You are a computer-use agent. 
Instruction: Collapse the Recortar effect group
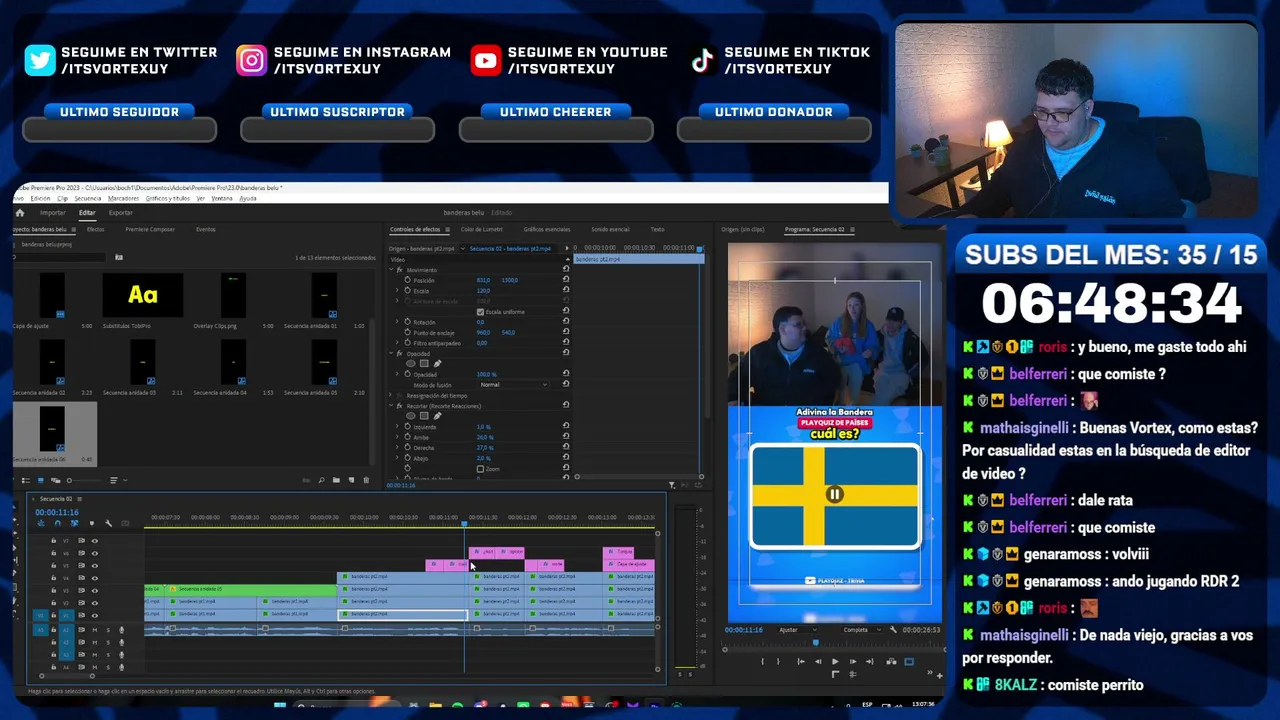coord(391,406)
